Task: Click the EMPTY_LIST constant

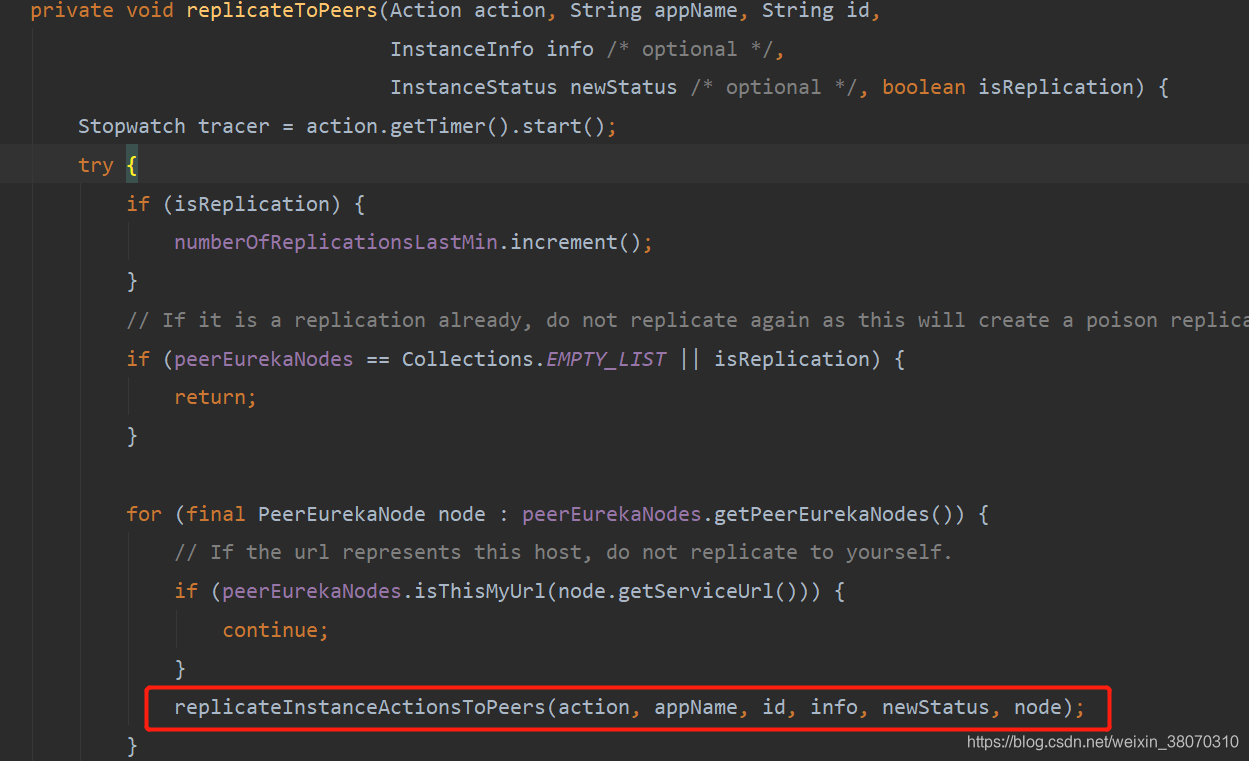Action: [606, 358]
